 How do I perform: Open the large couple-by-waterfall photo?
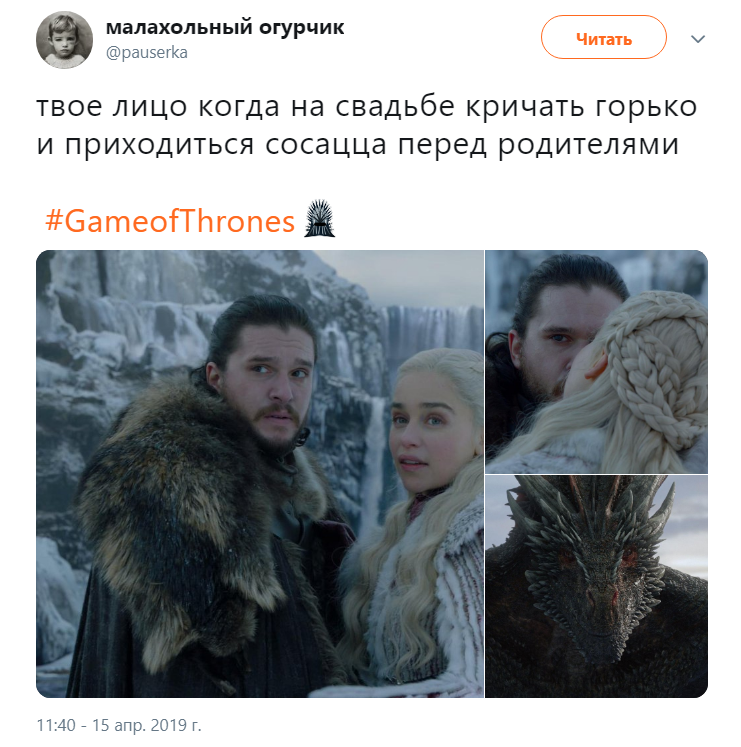click(260, 474)
